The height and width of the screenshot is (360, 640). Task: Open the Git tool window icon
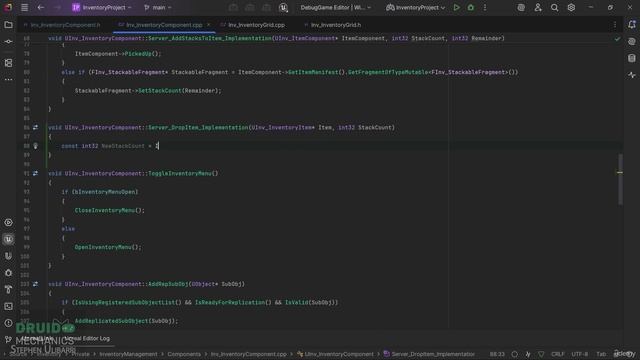tap(8, 340)
